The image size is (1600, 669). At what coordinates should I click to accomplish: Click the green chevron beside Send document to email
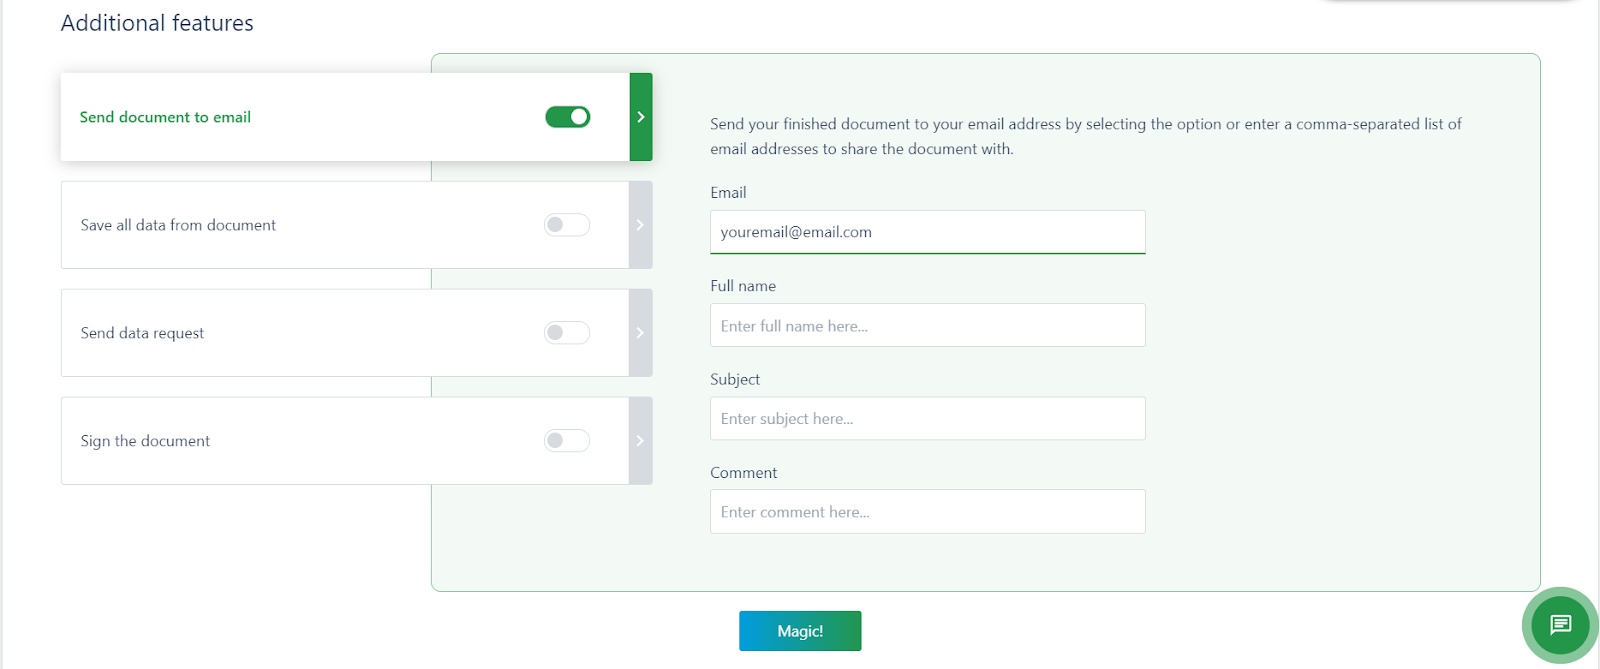pos(641,117)
